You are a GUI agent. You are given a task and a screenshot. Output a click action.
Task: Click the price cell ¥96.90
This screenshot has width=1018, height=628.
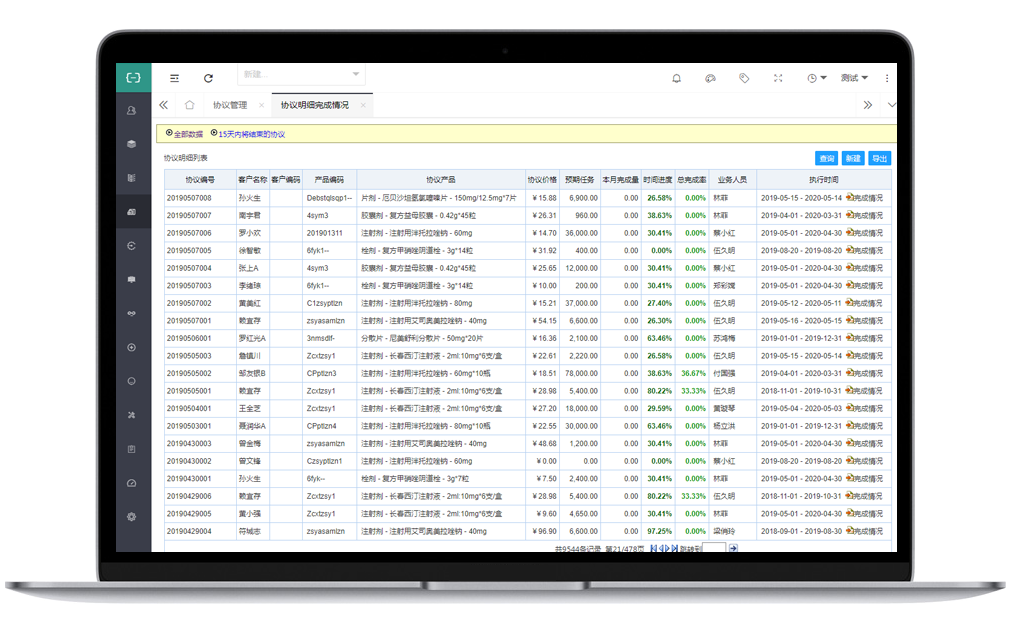[x=544, y=531]
